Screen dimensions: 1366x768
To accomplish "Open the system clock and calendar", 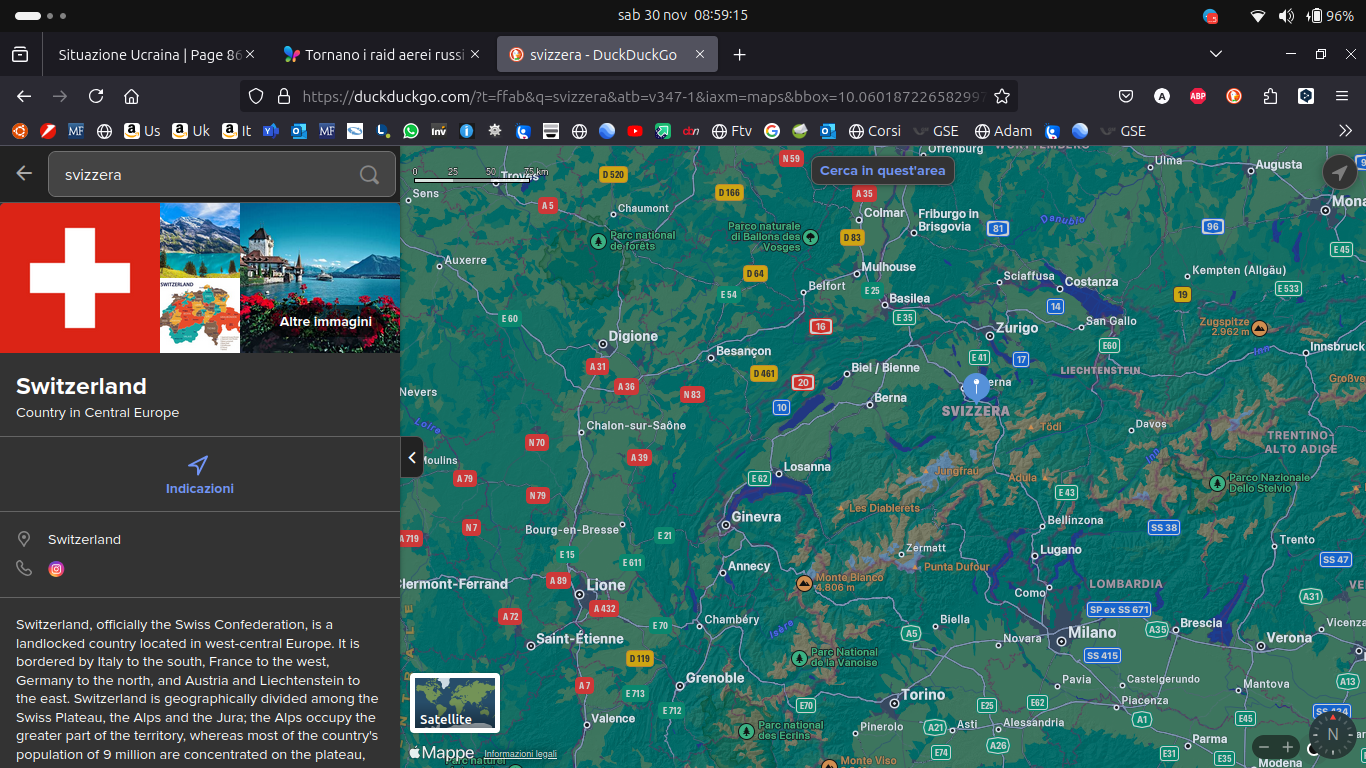I will [x=682, y=15].
